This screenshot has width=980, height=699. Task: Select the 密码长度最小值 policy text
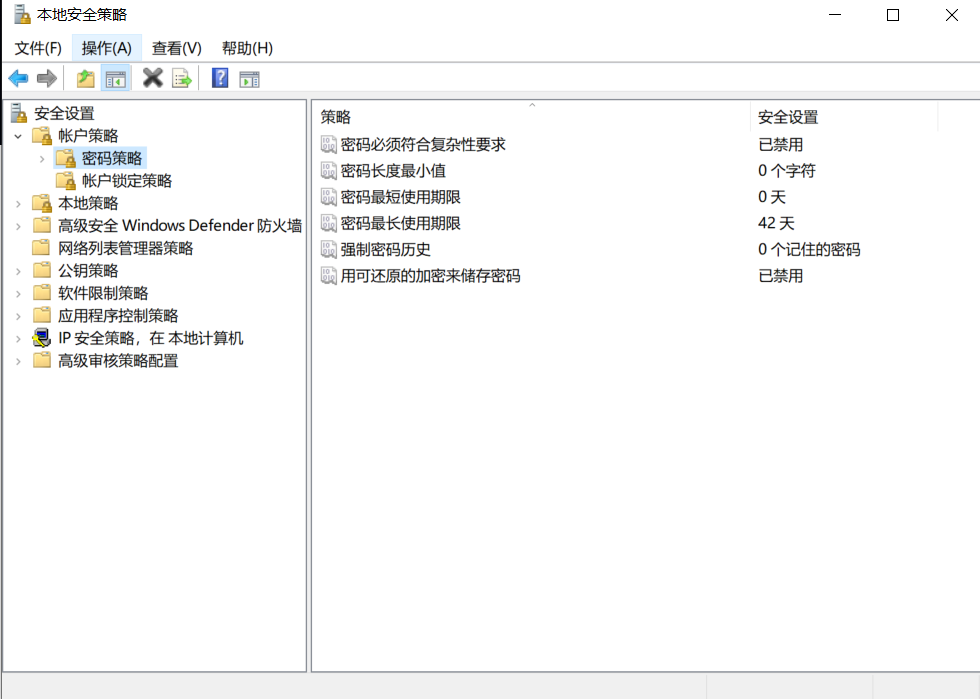(393, 171)
